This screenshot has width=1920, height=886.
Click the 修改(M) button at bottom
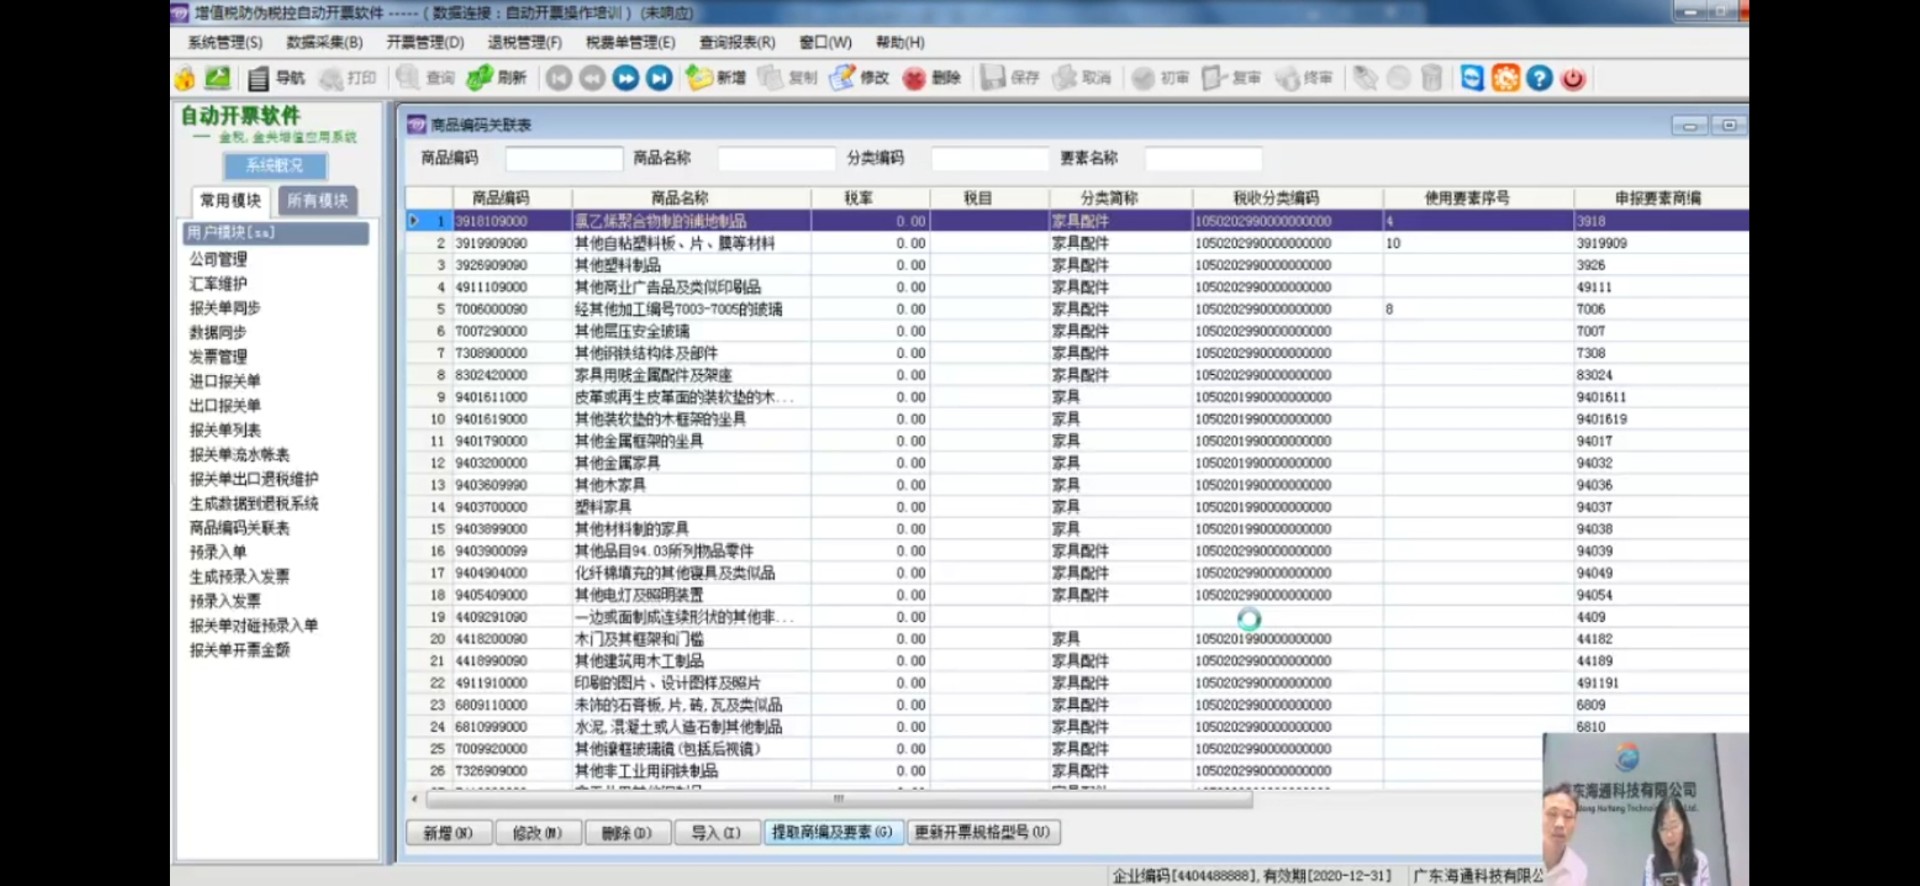538,832
